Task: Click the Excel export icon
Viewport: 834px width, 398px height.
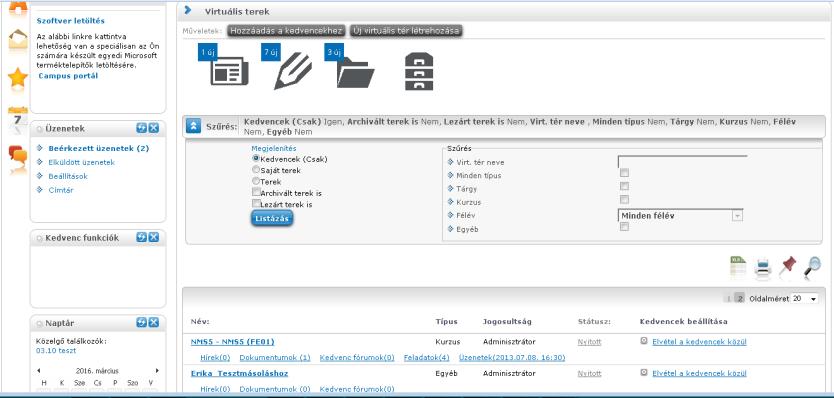Action: point(738,268)
